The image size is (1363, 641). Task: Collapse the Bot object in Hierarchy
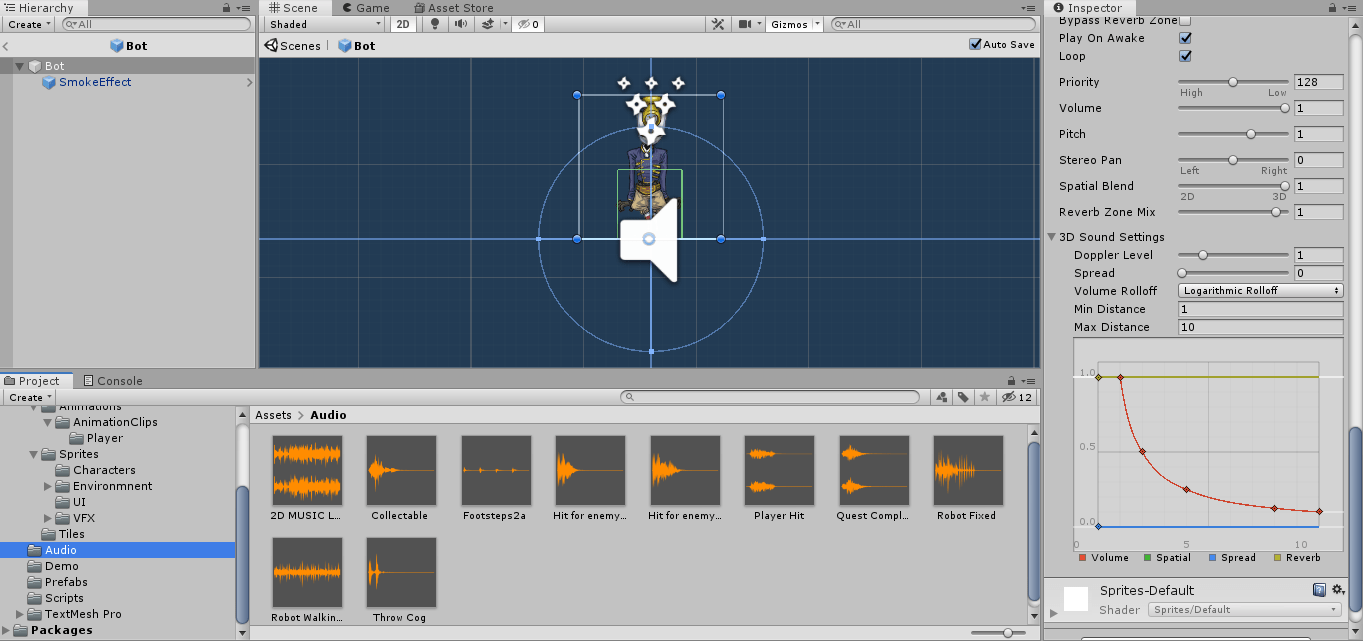[19, 66]
